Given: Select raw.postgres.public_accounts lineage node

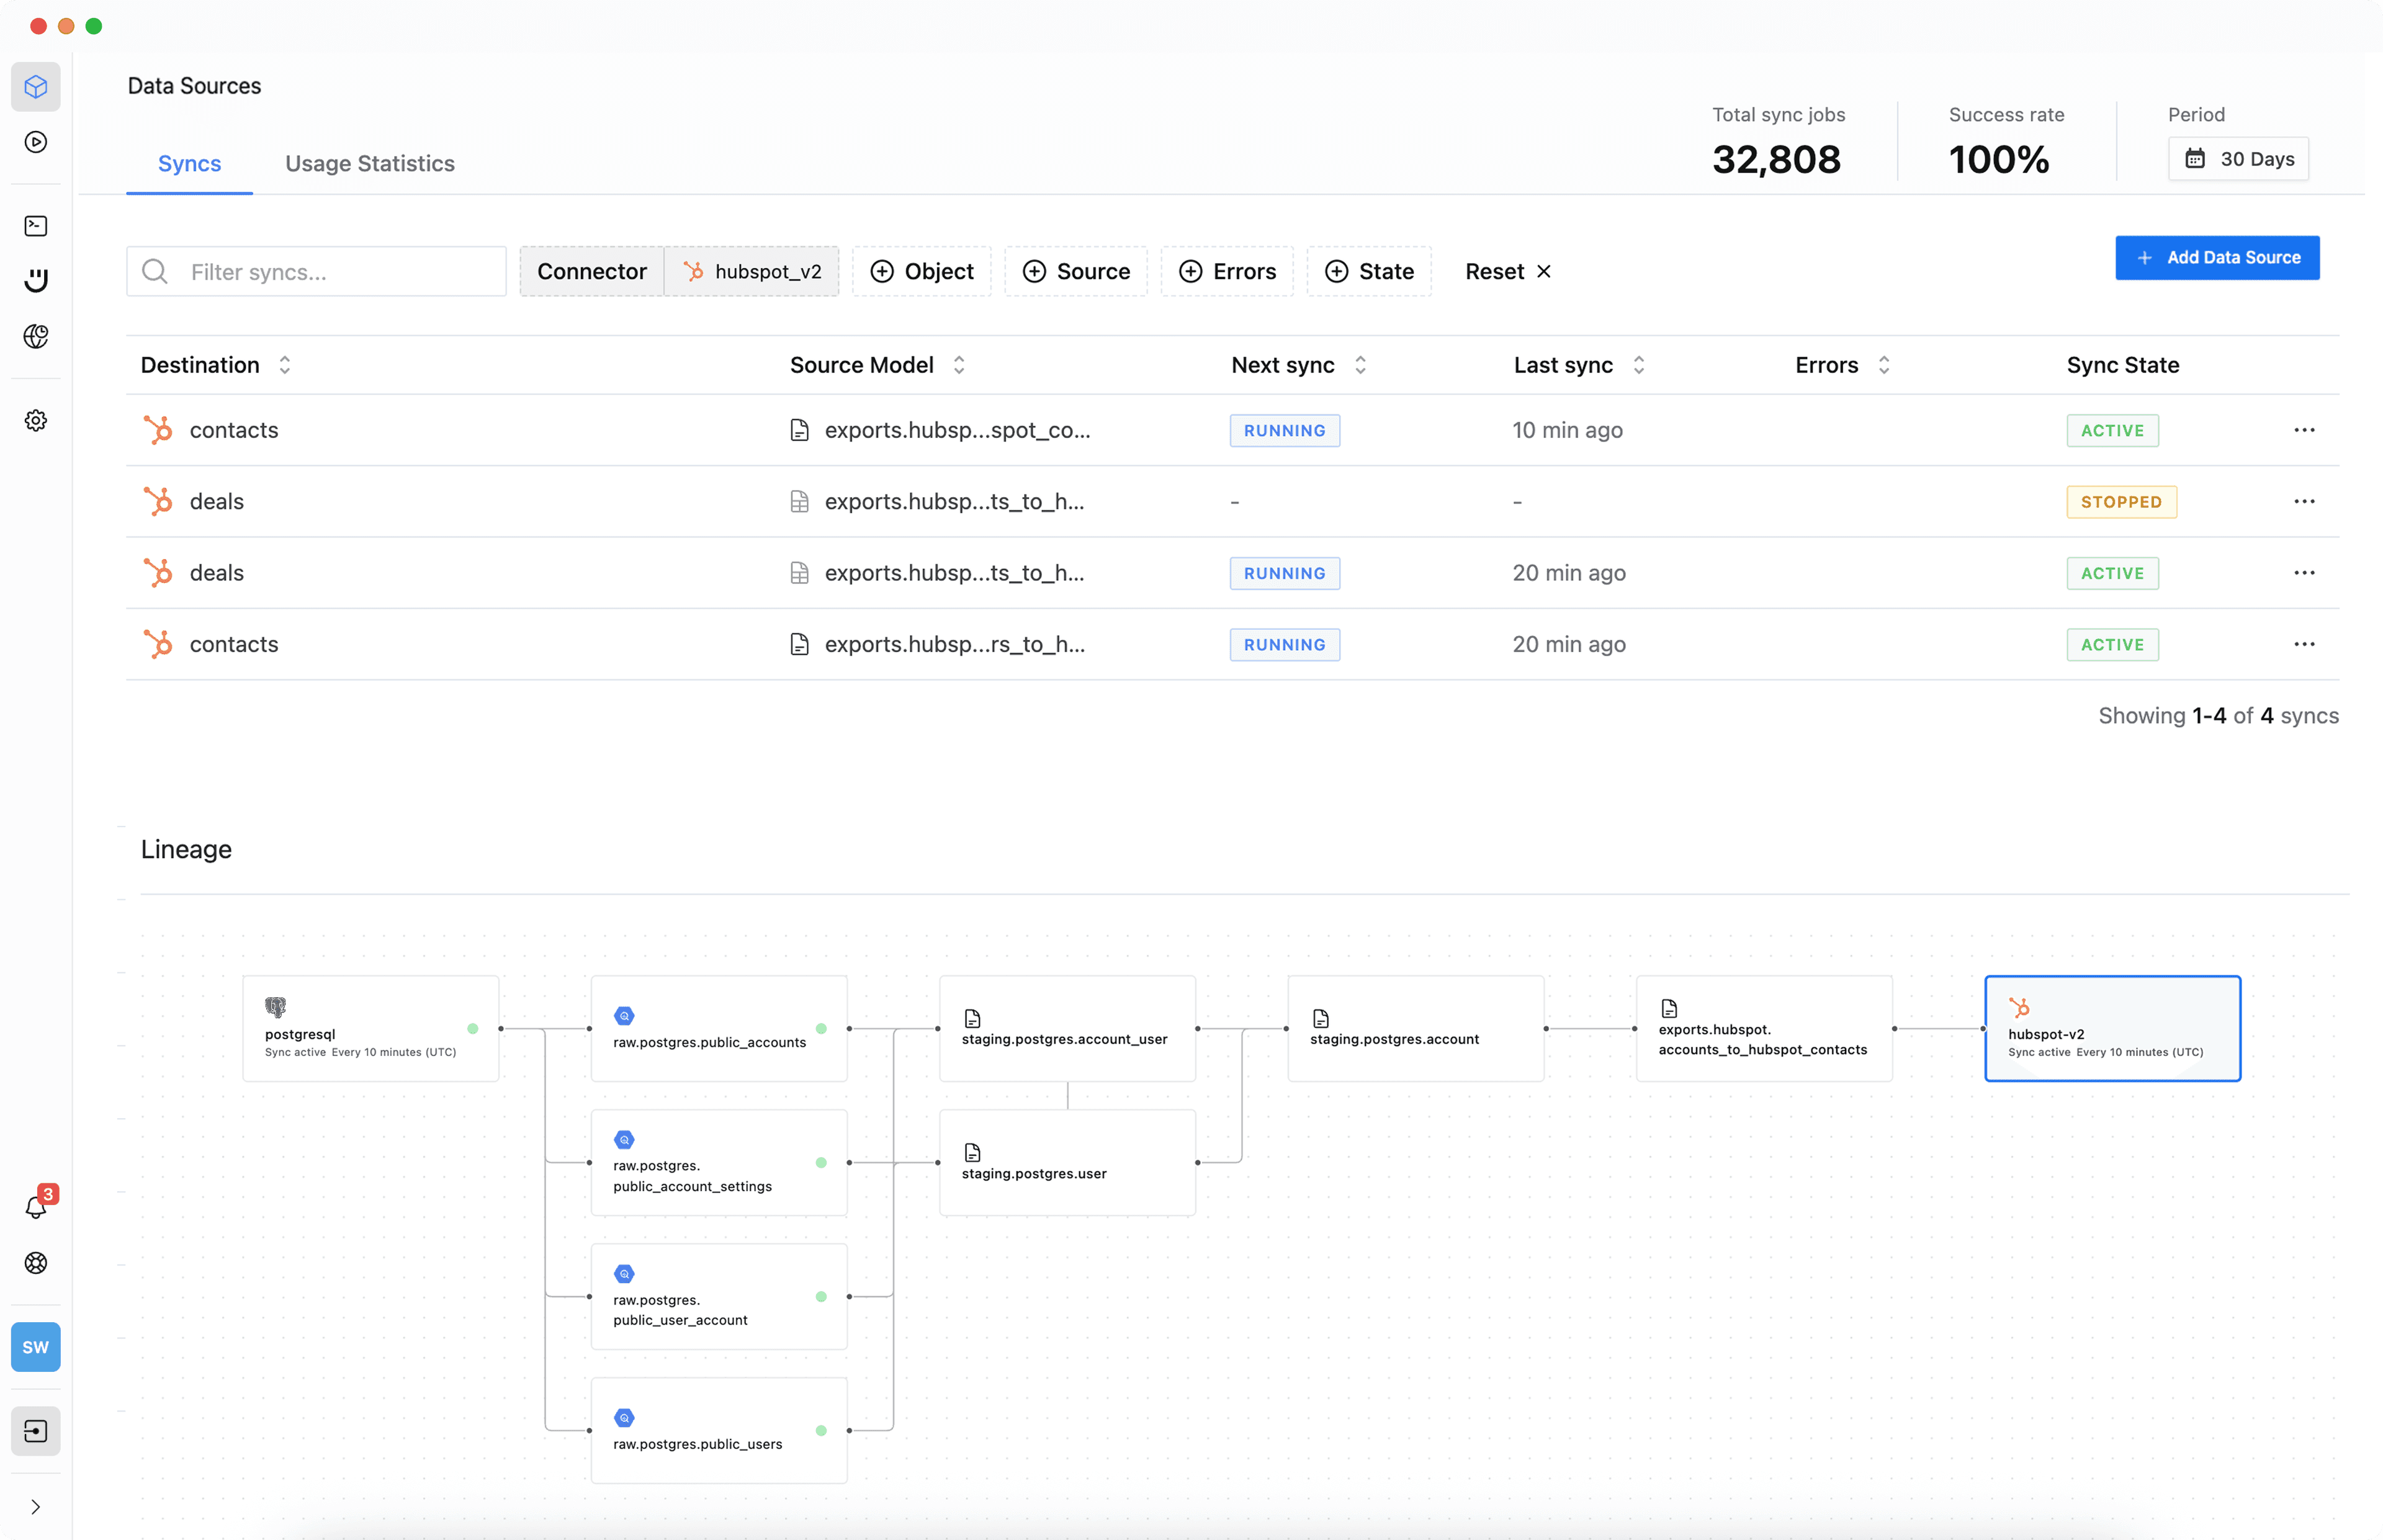Looking at the screenshot, I should click(x=719, y=1028).
